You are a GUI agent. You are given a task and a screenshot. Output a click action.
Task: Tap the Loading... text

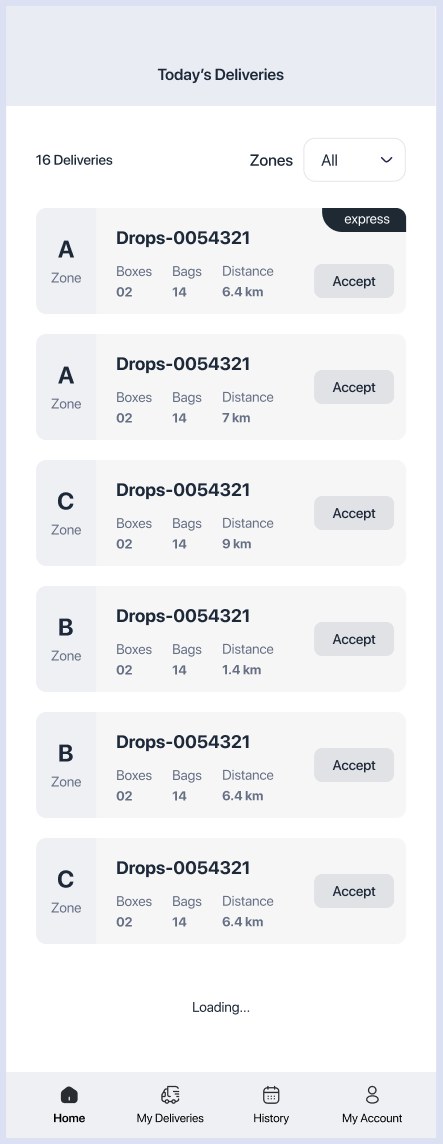[221, 1008]
